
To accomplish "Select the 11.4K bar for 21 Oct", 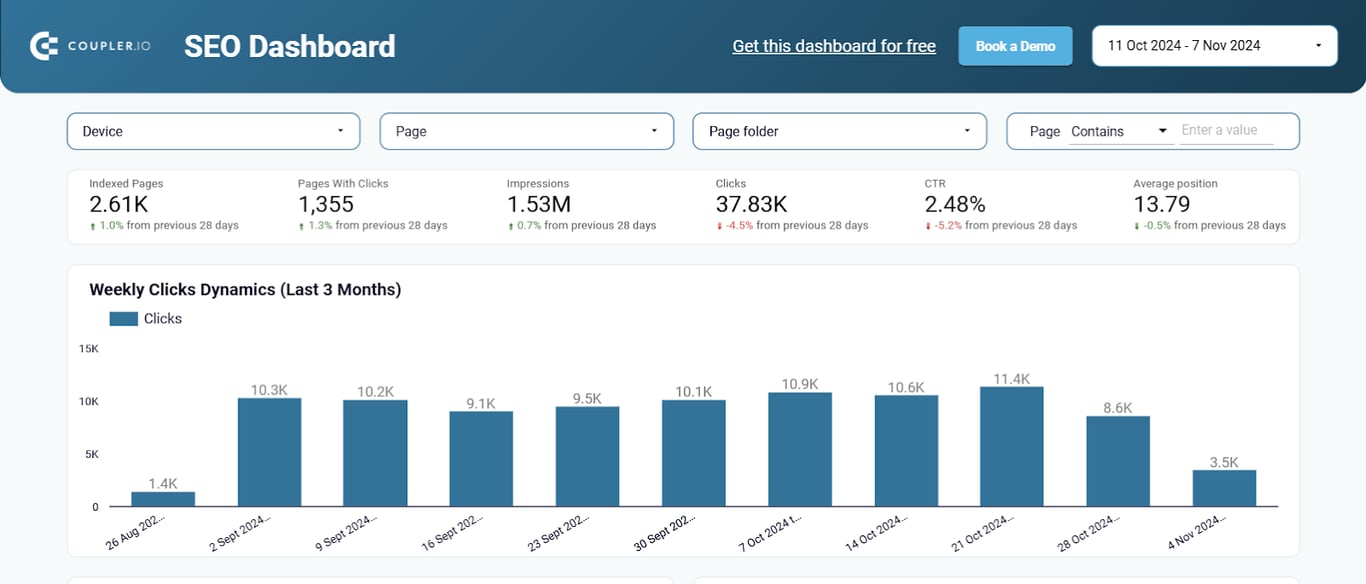I will 1012,447.
